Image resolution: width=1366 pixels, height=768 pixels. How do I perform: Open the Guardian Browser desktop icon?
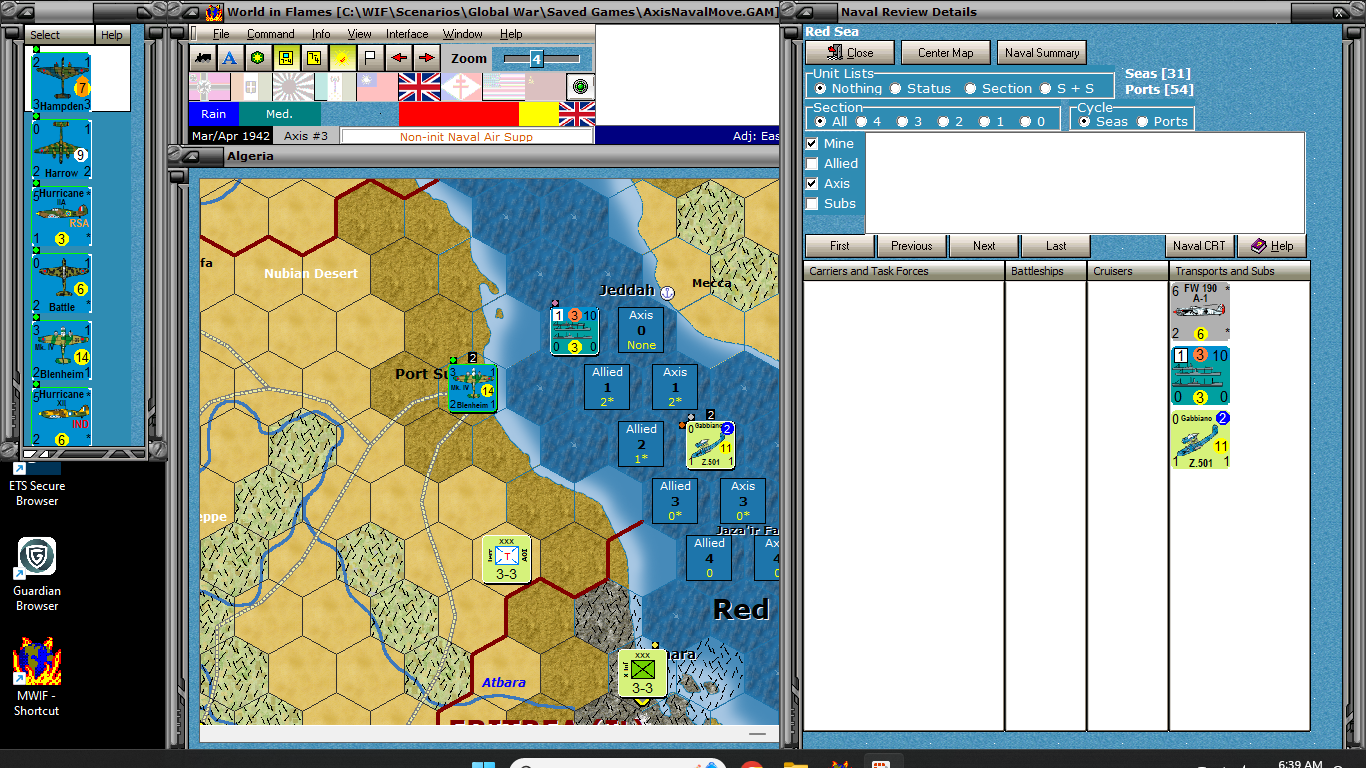[x=37, y=574]
